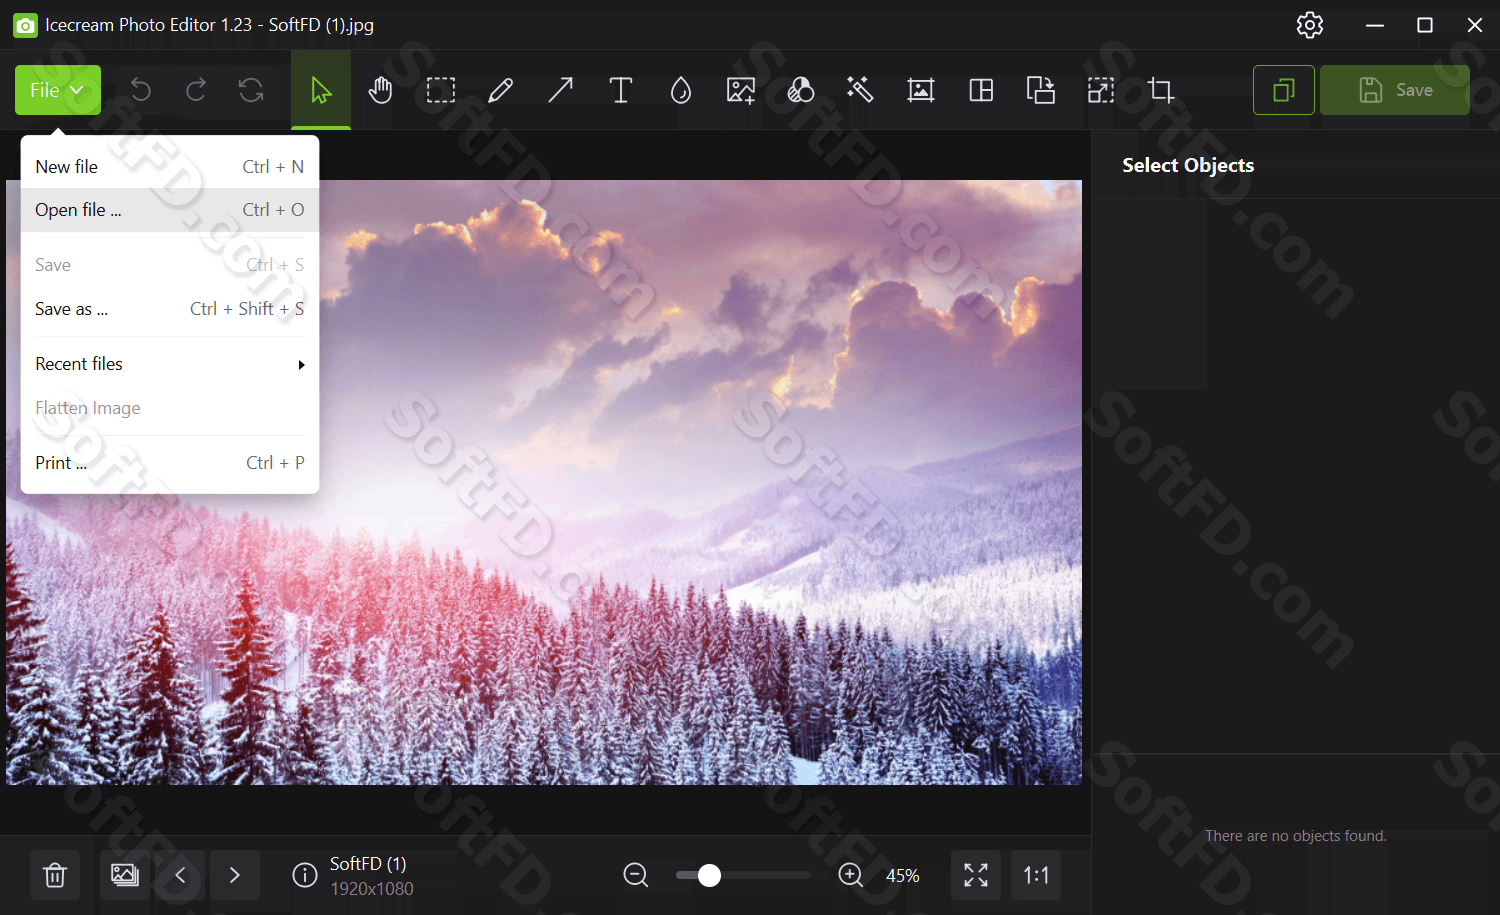Click the zoom slider handle
Viewport: 1500px width, 915px height.
tap(709, 876)
